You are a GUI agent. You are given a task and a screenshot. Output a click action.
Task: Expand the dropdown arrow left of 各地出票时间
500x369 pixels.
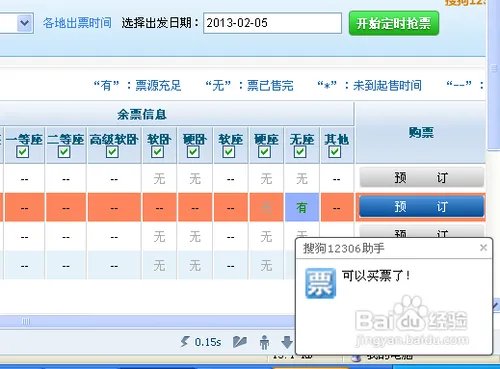click(25, 23)
